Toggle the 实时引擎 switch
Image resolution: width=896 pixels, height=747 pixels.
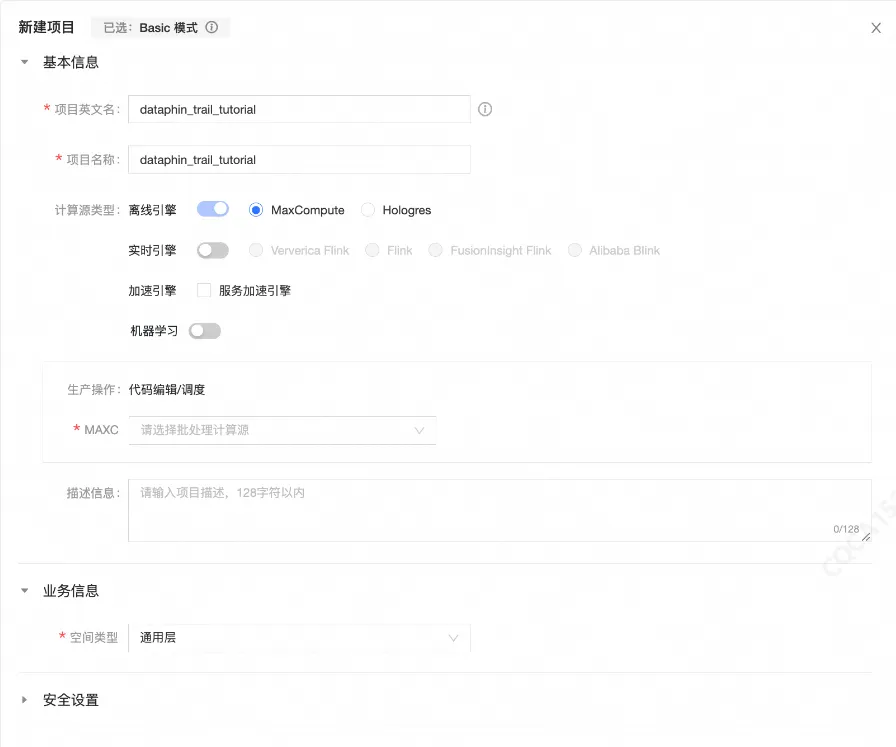pyautogui.click(x=213, y=250)
